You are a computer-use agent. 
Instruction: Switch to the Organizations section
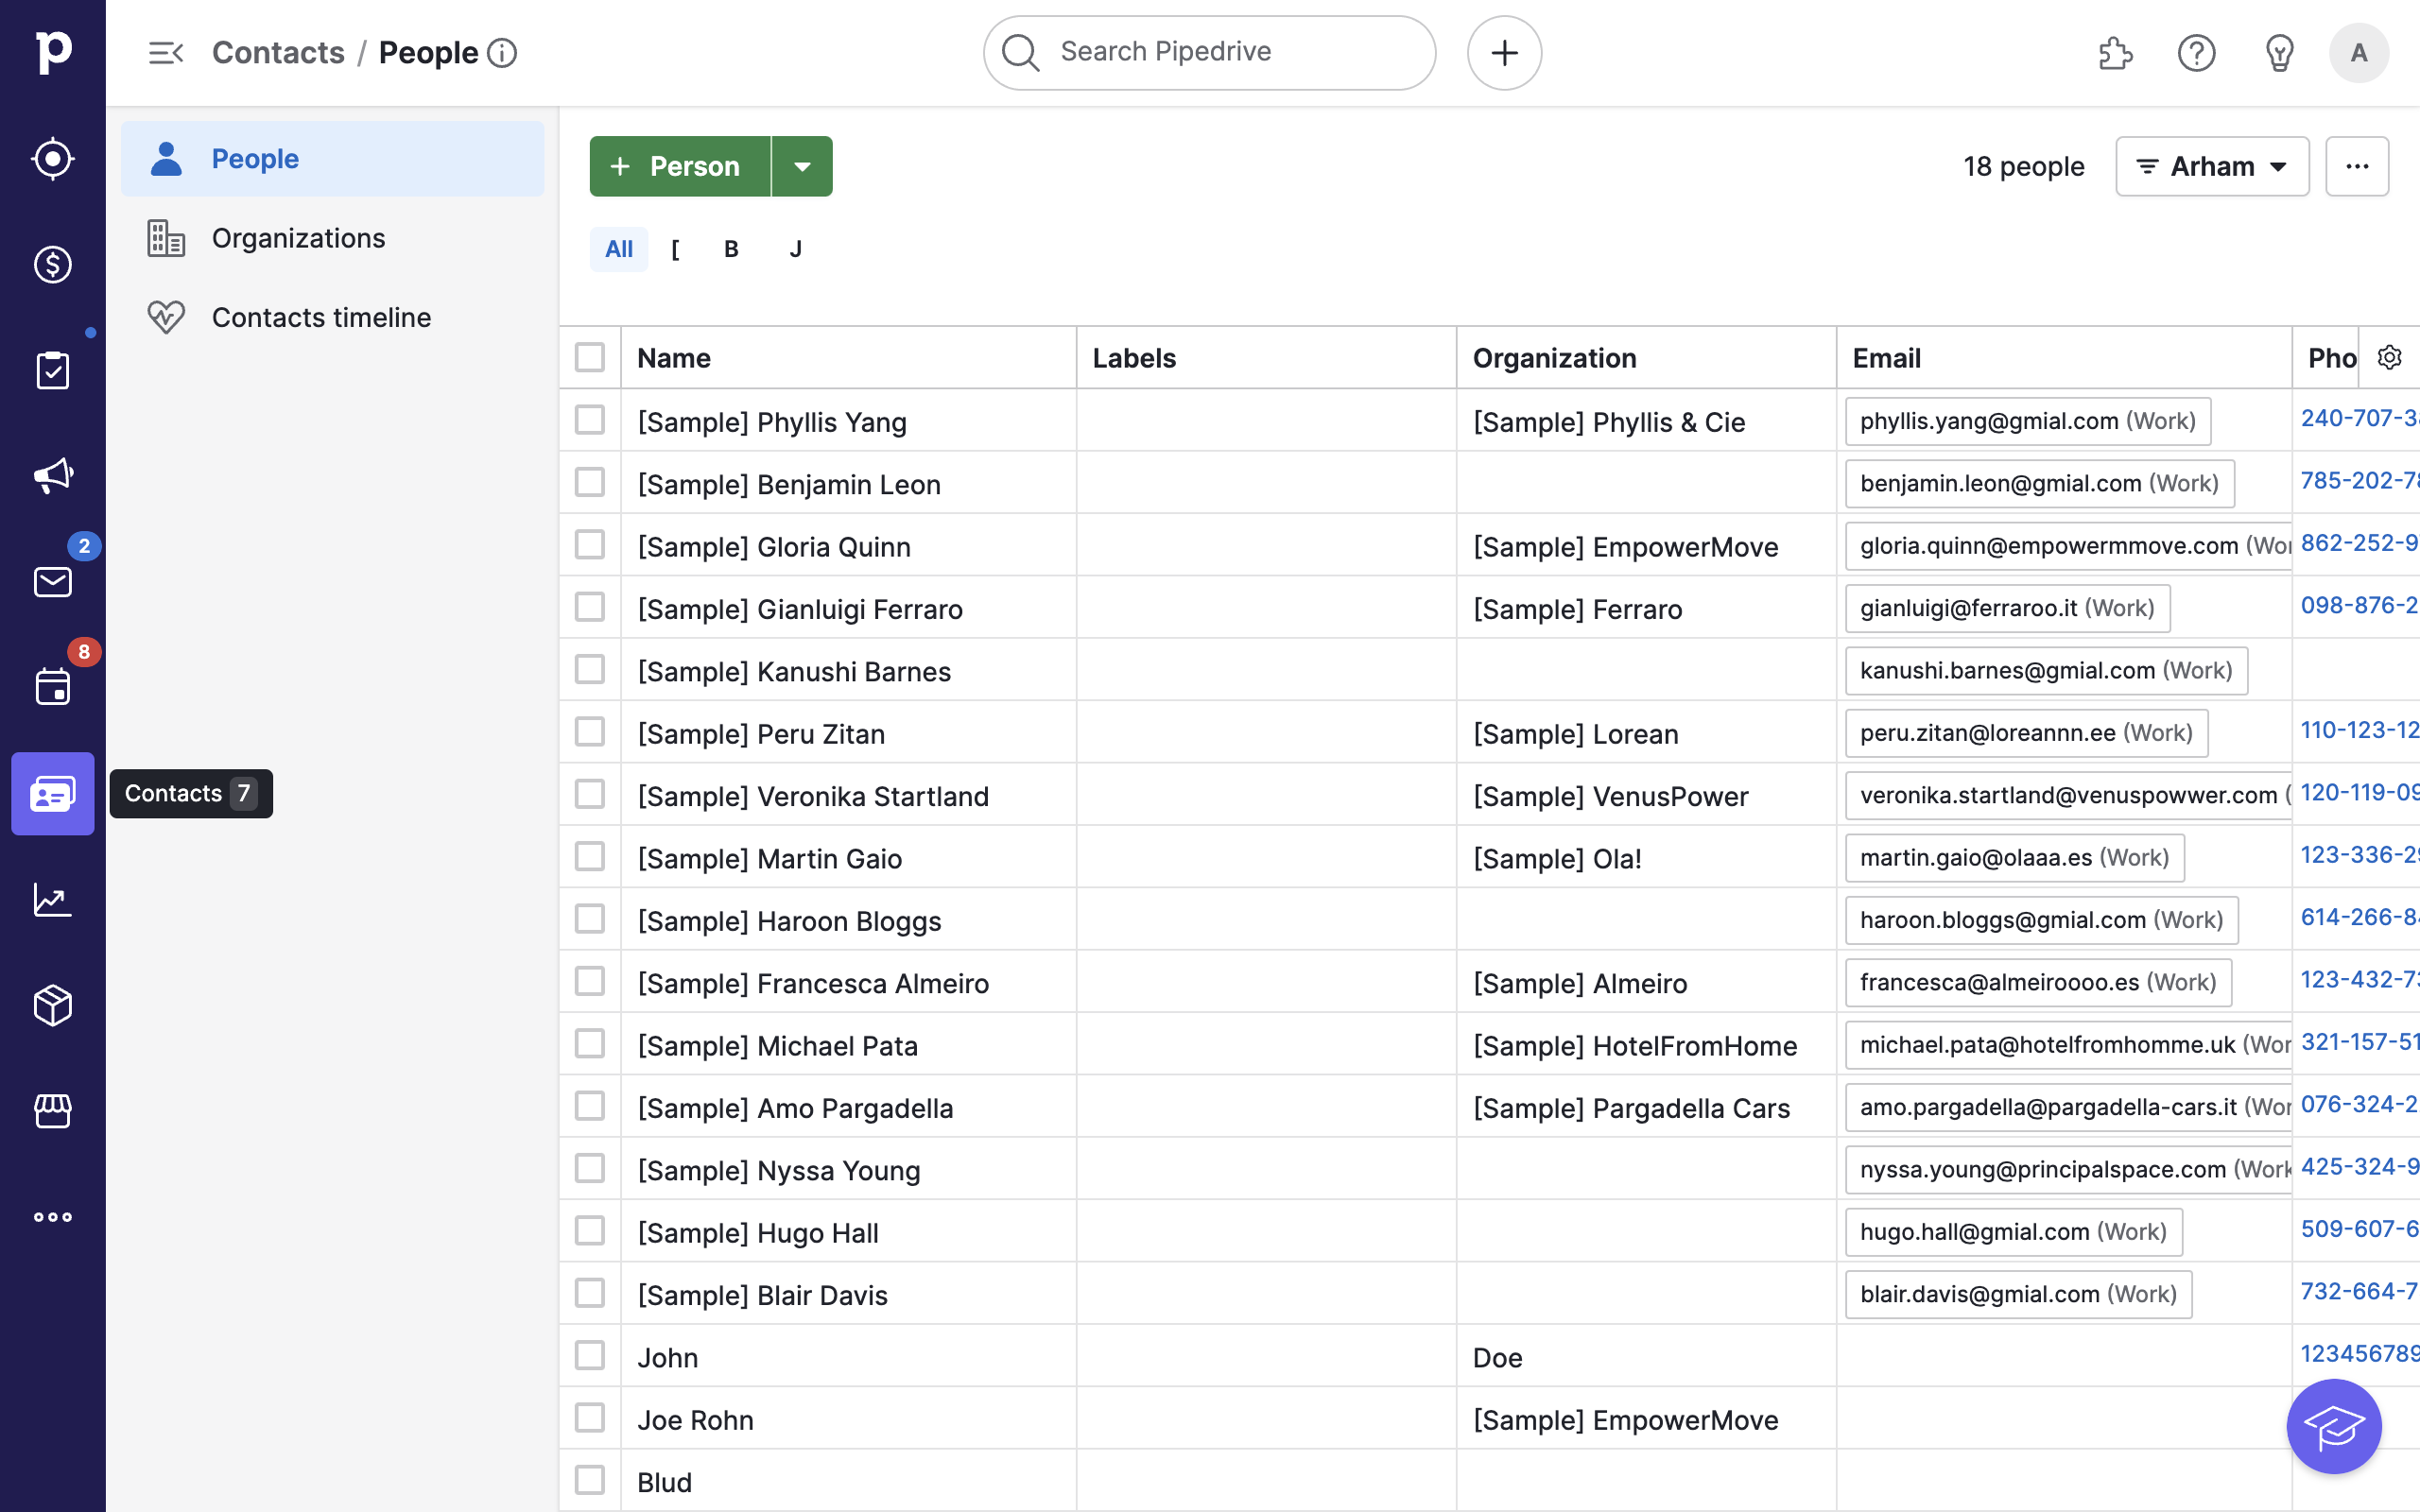click(x=333, y=238)
